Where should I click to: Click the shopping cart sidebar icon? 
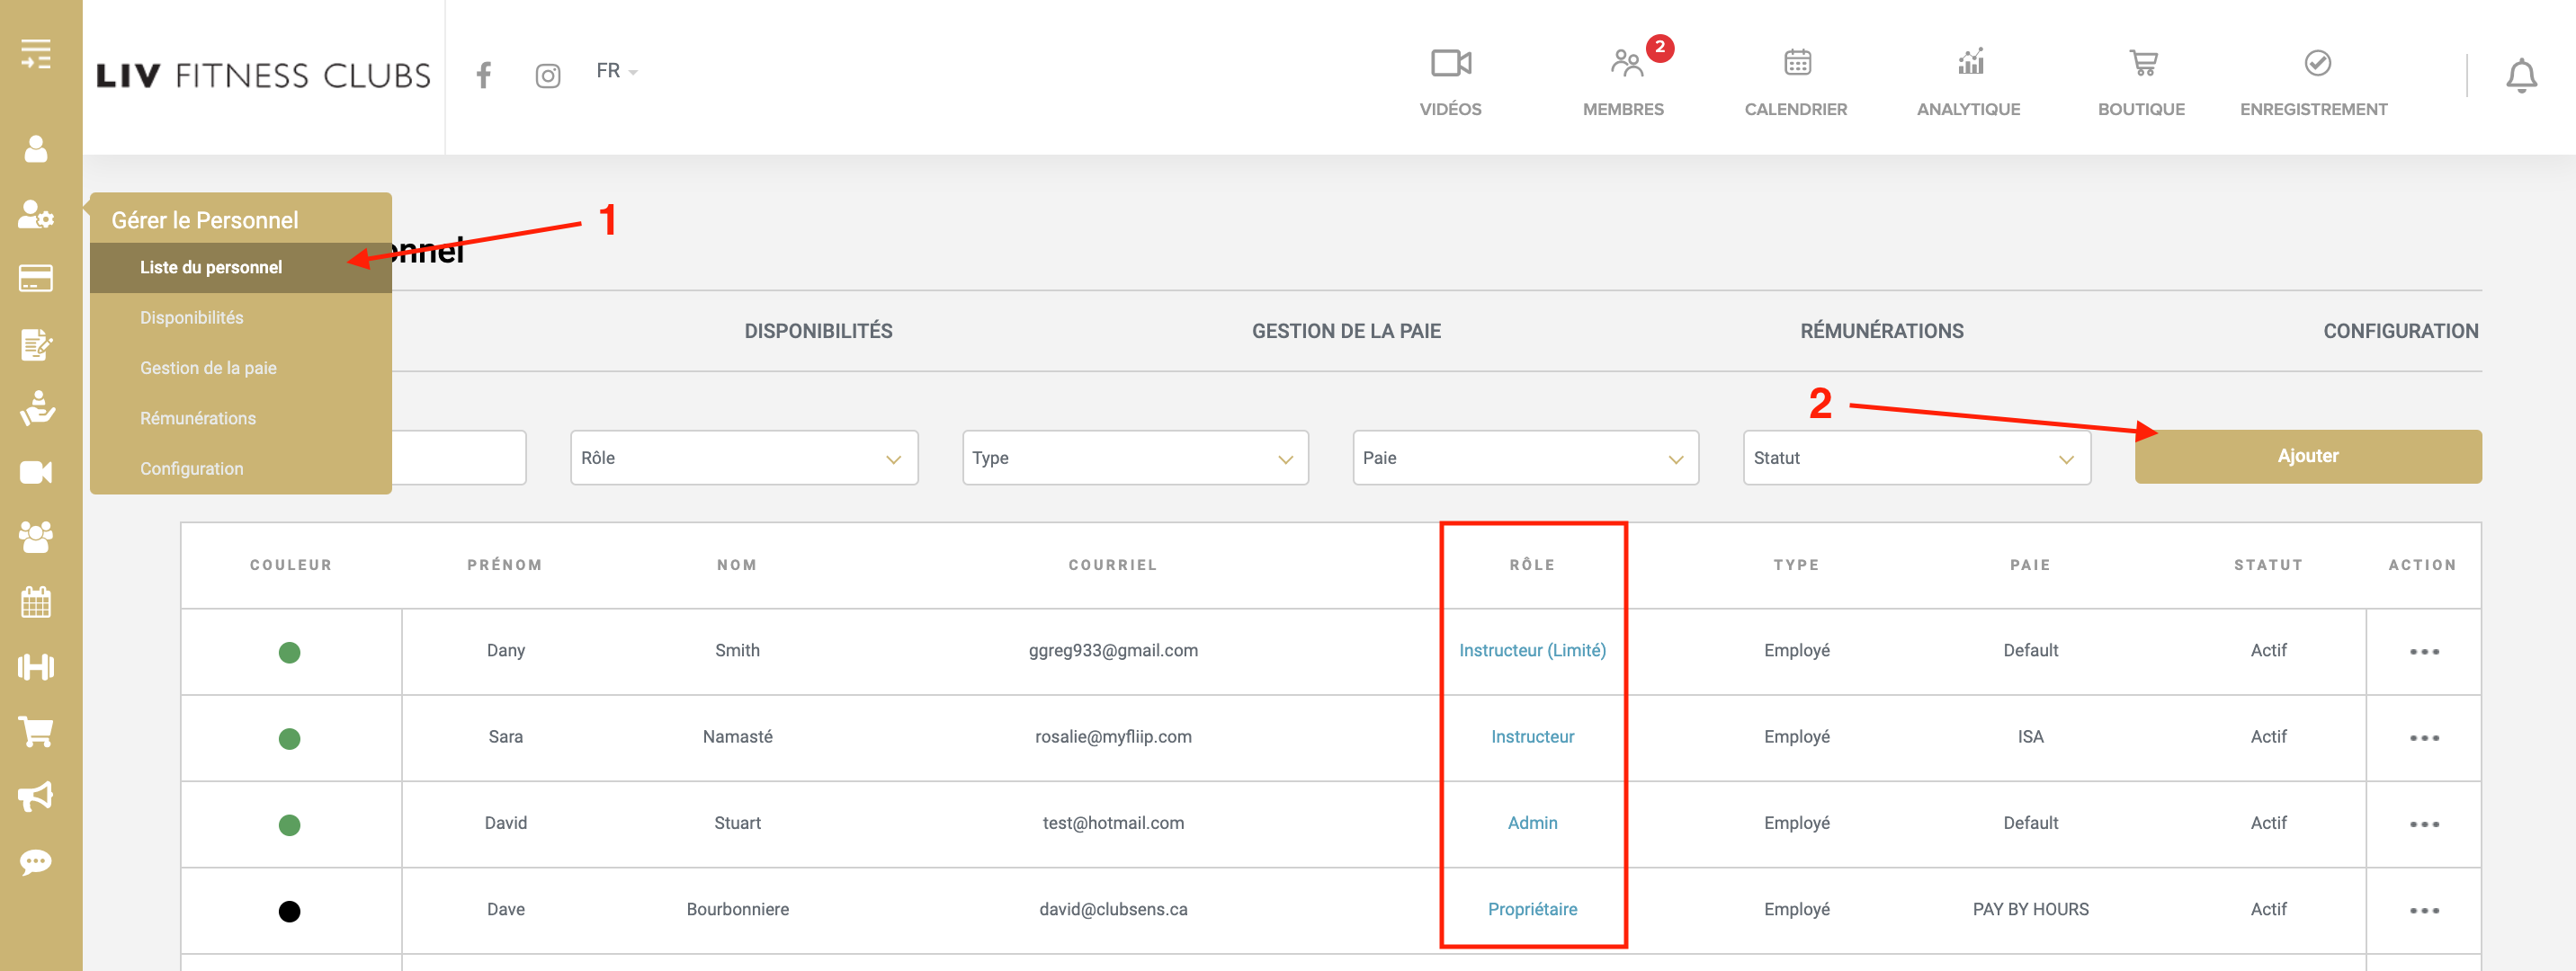pos(36,732)
